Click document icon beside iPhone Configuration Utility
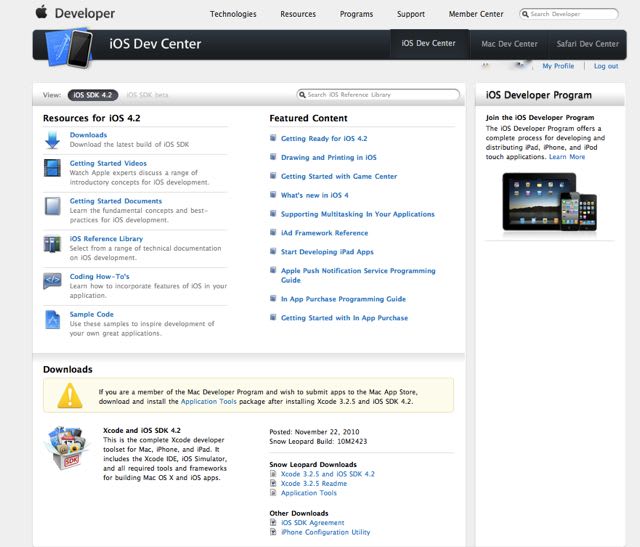 (x=273, y=532)
